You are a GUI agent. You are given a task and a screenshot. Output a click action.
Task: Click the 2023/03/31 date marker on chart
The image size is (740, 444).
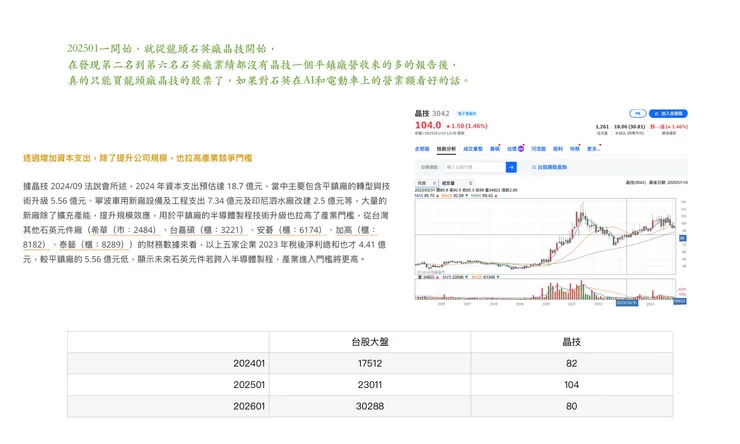[x=627, y=302]
